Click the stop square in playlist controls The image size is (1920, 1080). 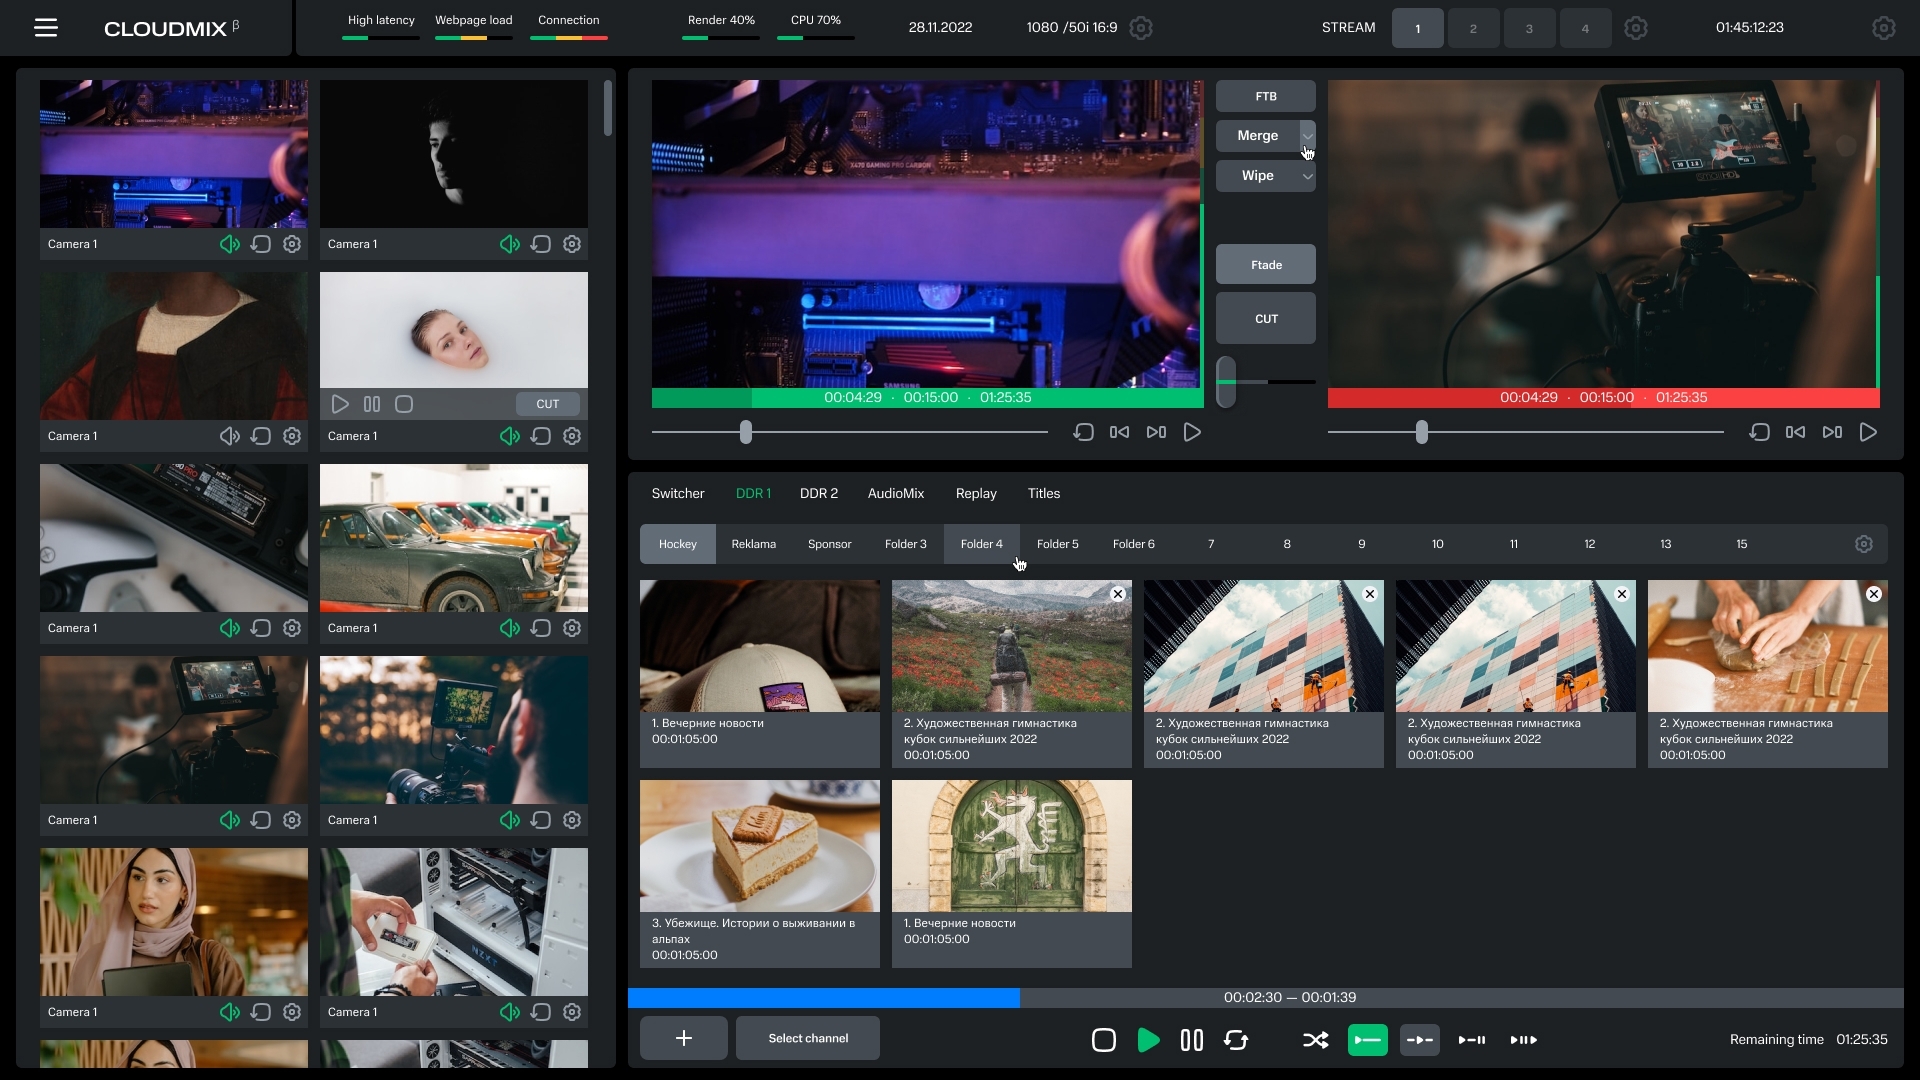[x=1104, y=1040]
